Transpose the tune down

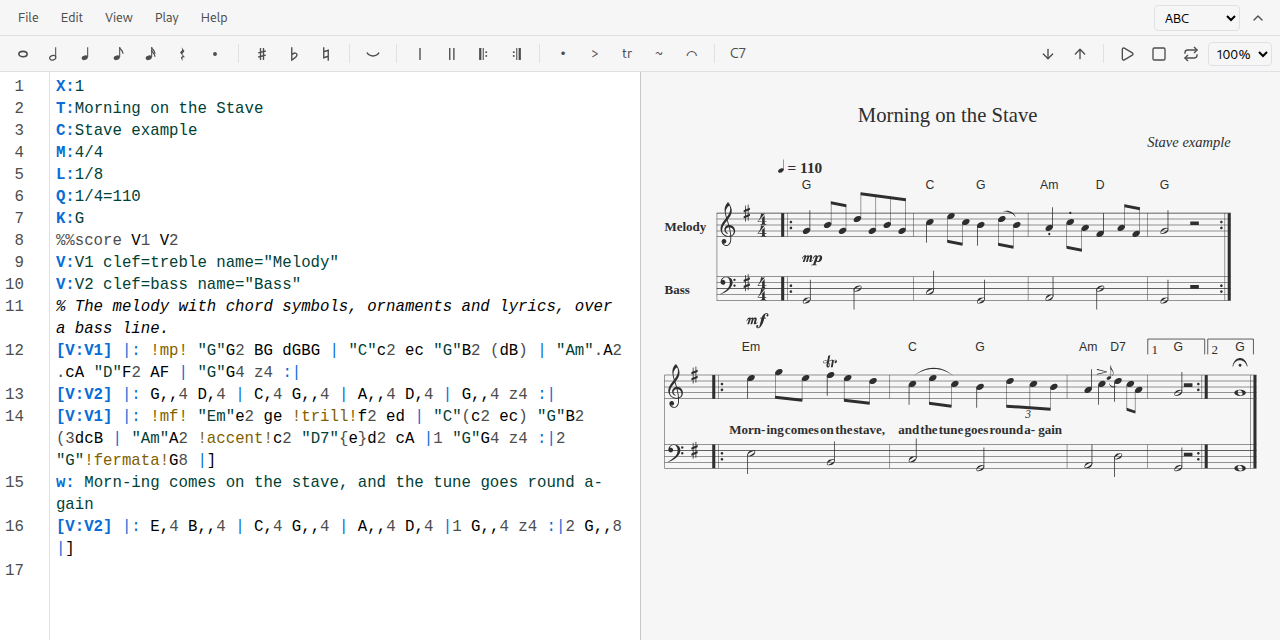[x=1048, y=54]
